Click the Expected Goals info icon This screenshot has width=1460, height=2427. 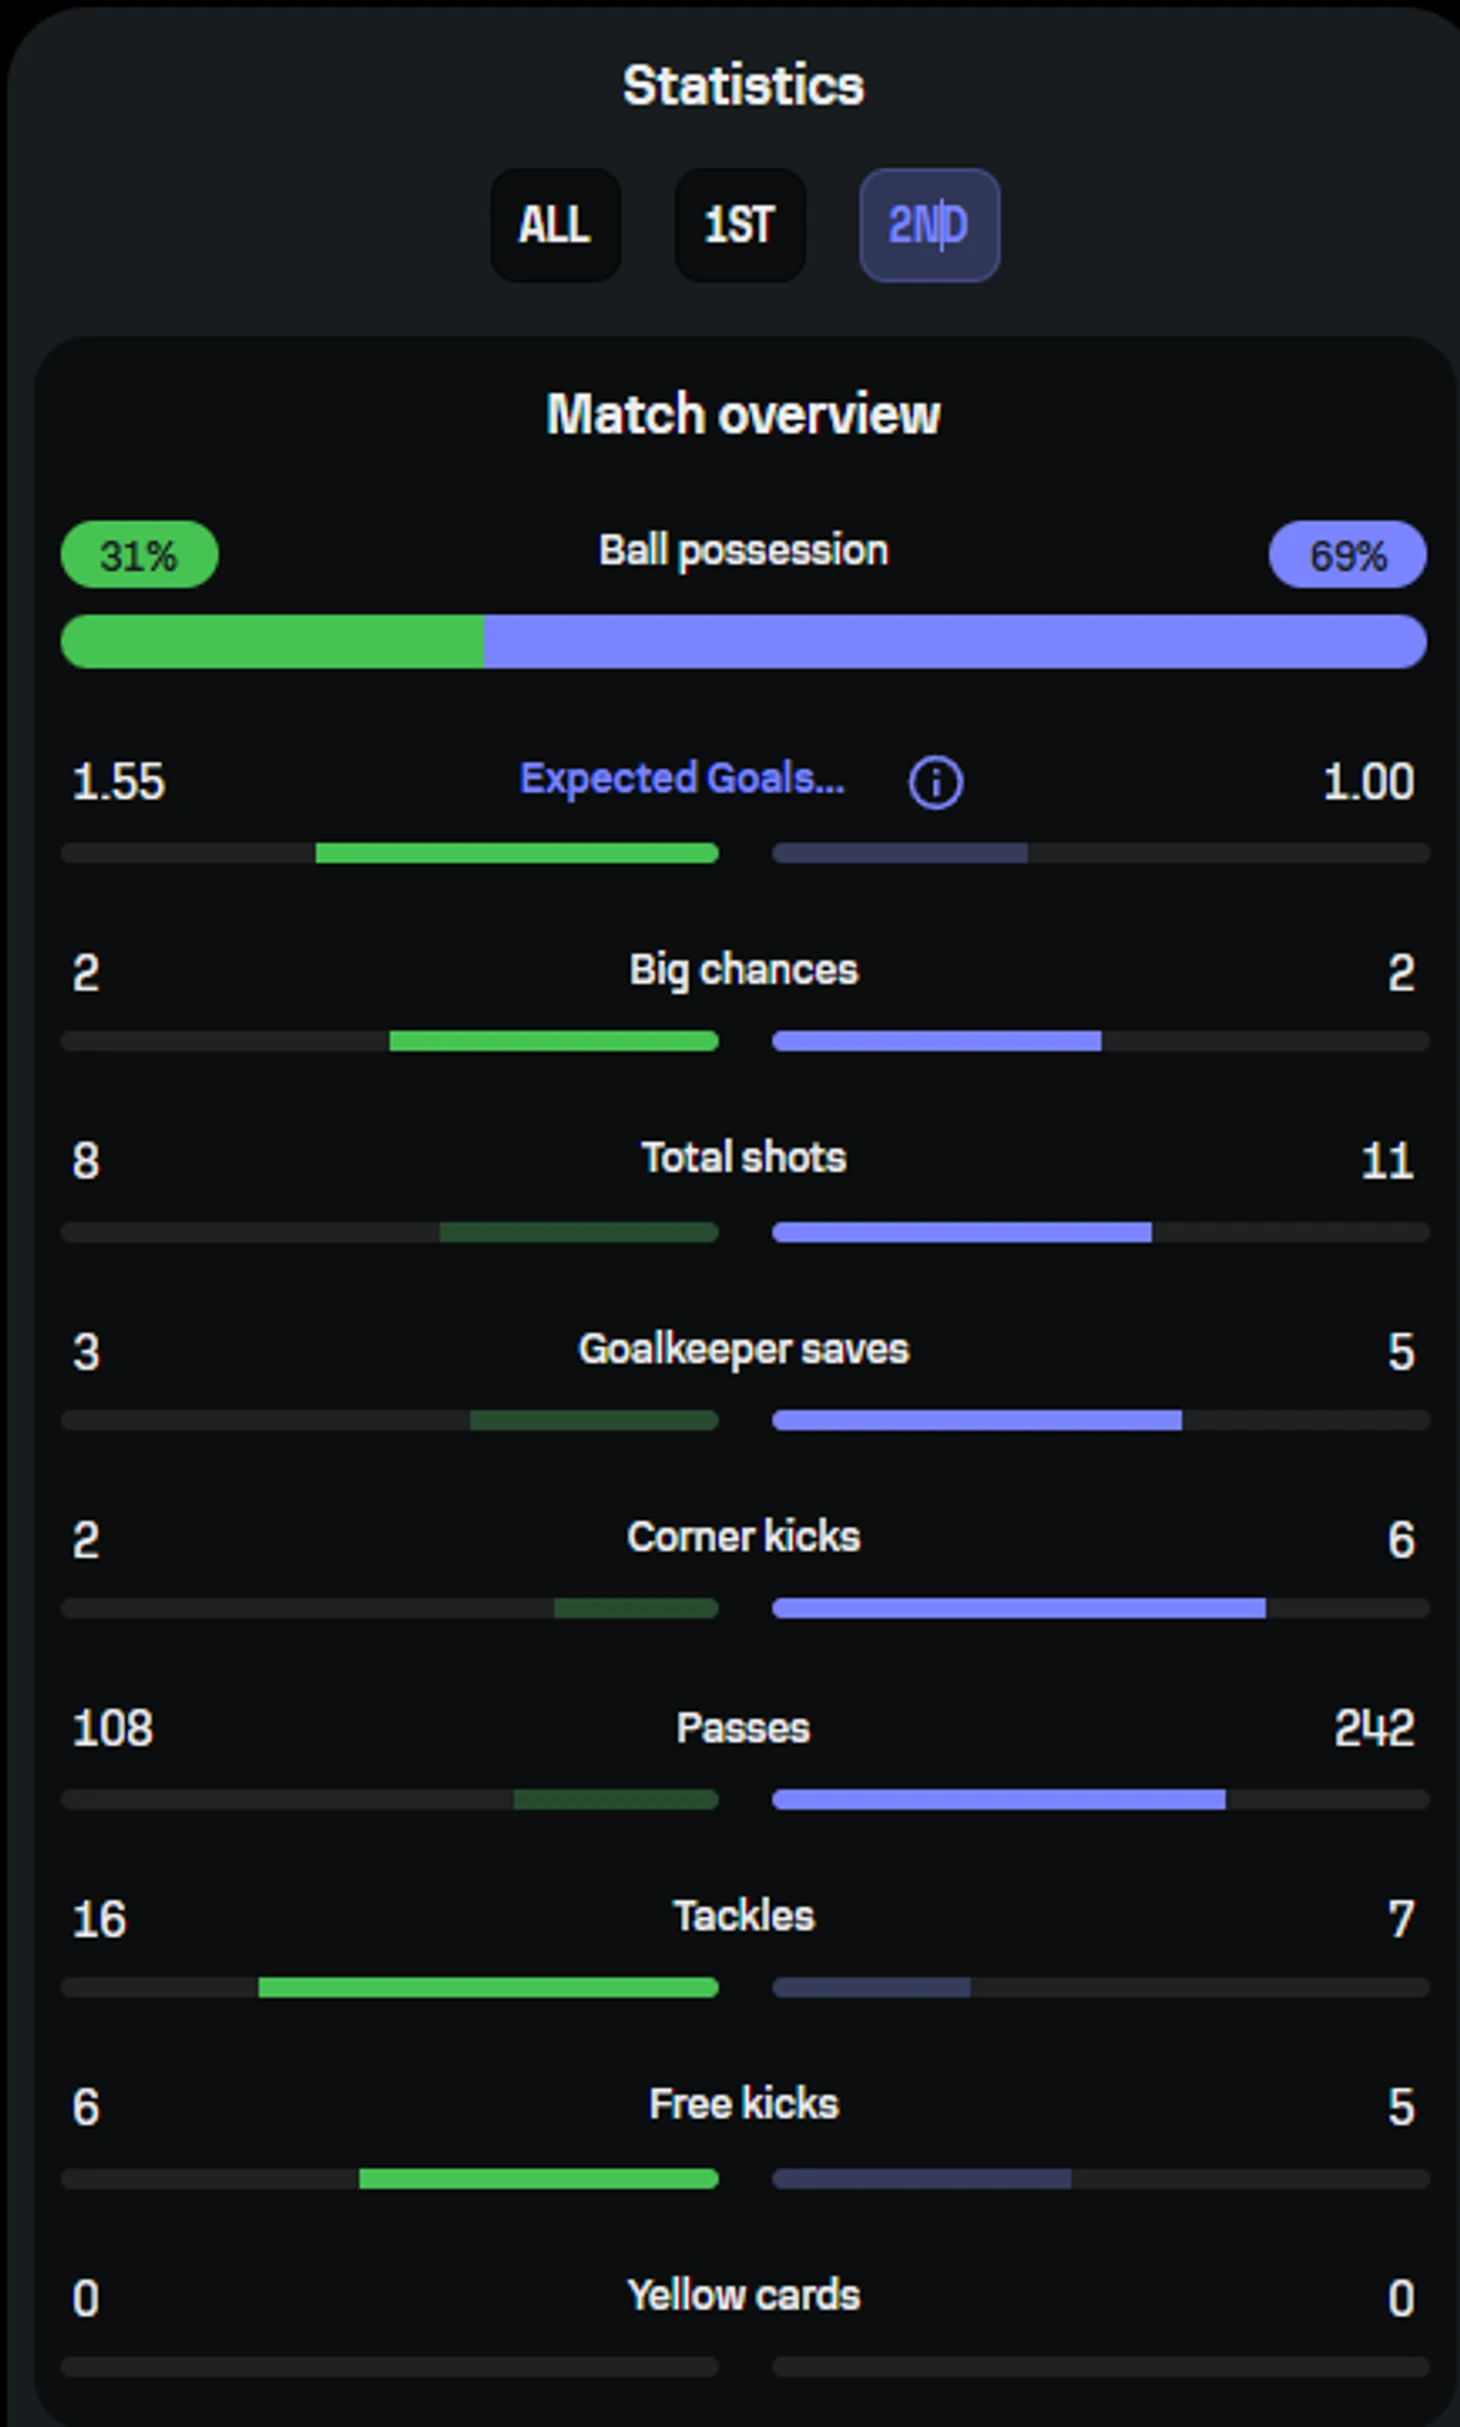[x=935, y=782]
